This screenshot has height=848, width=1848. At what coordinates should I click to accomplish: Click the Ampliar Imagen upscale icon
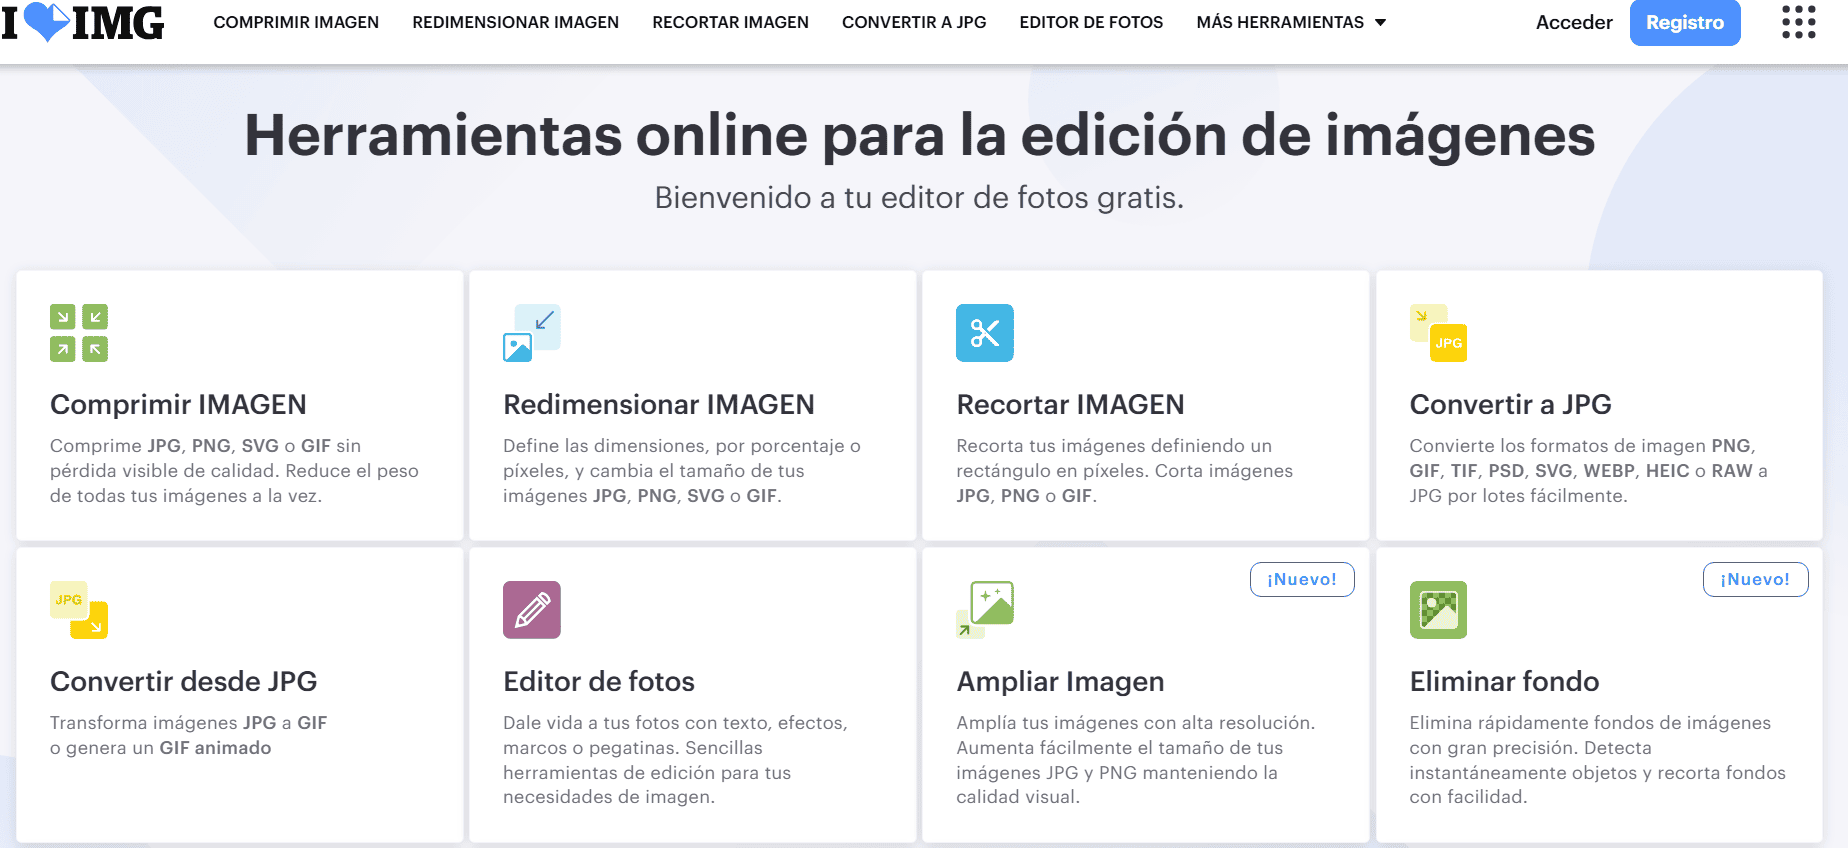pyautogui.click(x=984, y=610)
